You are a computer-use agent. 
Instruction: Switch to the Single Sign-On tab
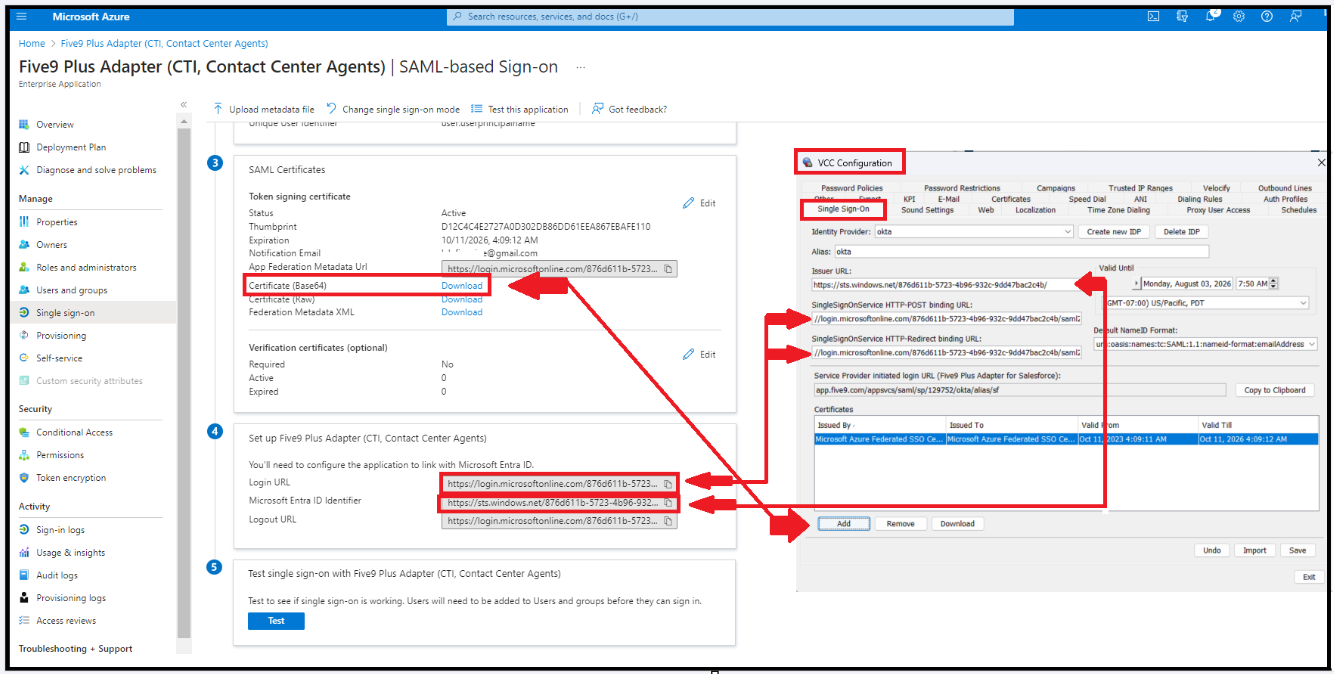[x=844, y=210]
